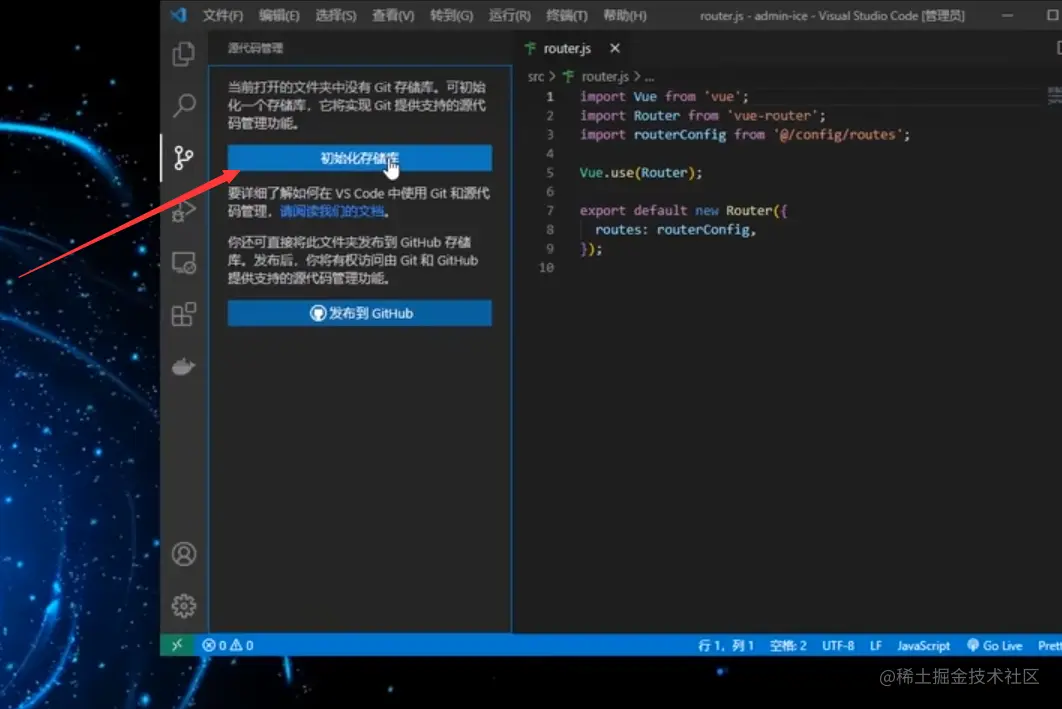Click export default new Router on line 7
This screenshot has width=1062, height=709.
[x=675, y=211]
